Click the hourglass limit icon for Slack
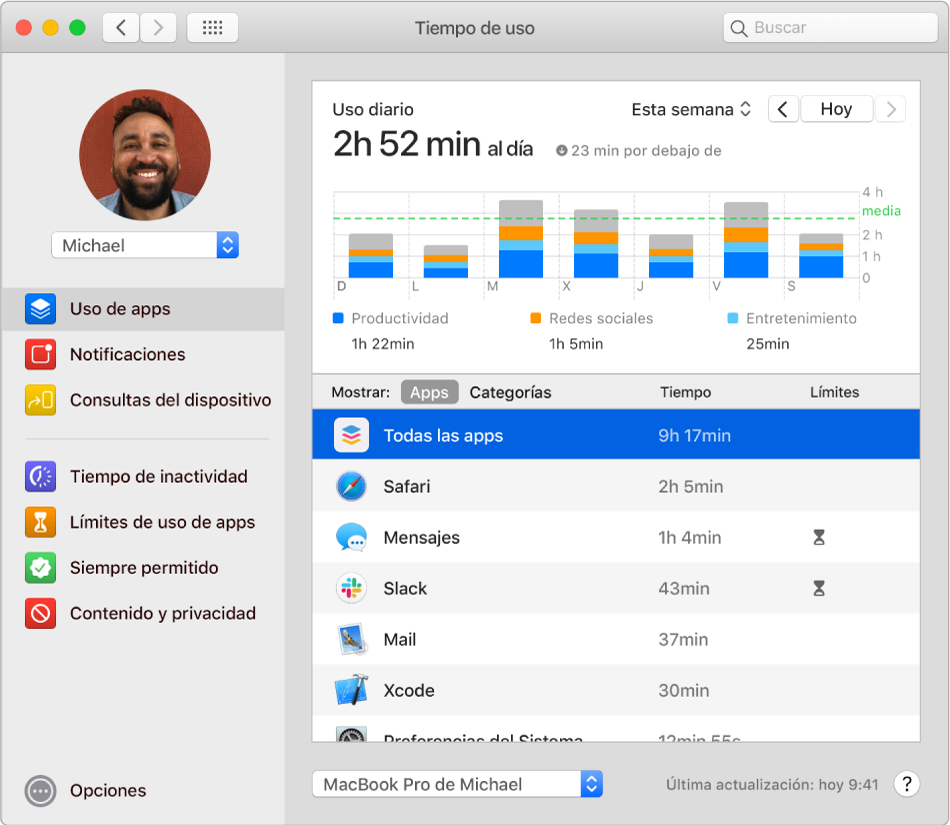 [x=818, y=588]
